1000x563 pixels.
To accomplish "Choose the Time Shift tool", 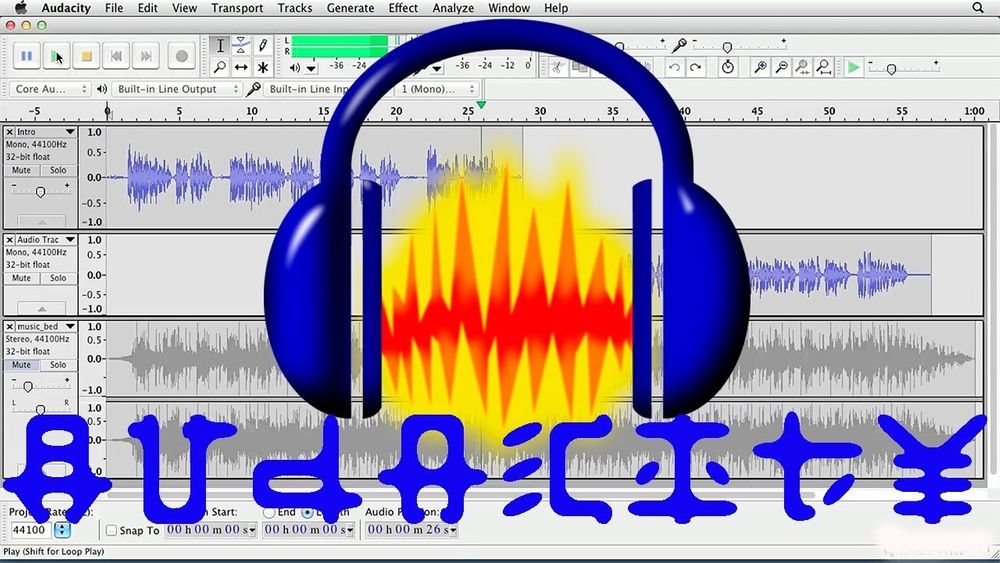I will (241, 68).
